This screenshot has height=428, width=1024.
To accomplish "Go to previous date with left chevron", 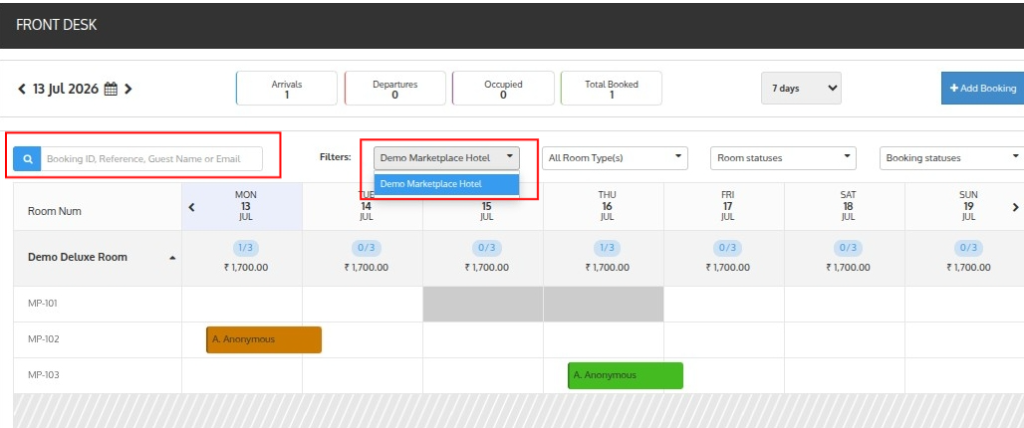I will pos(22,89).
